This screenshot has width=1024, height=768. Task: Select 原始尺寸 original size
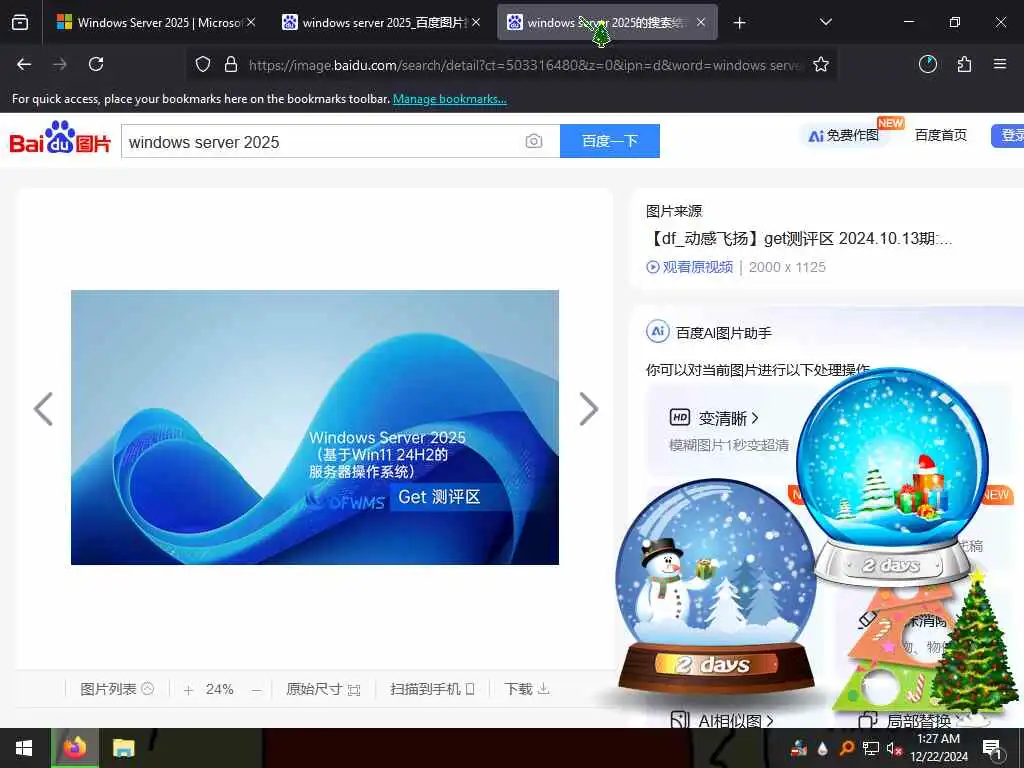tap(323, 689)
